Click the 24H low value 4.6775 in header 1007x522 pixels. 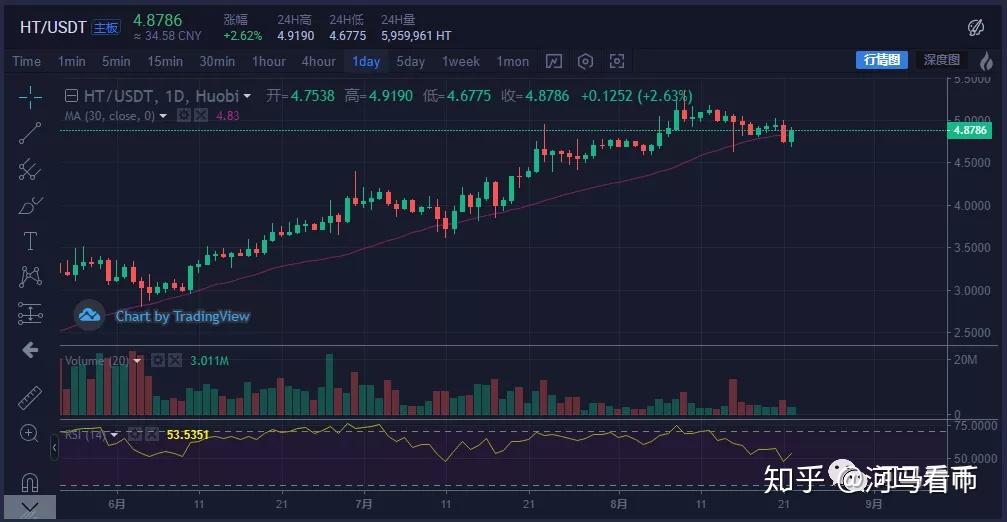(x=347, y=36)
